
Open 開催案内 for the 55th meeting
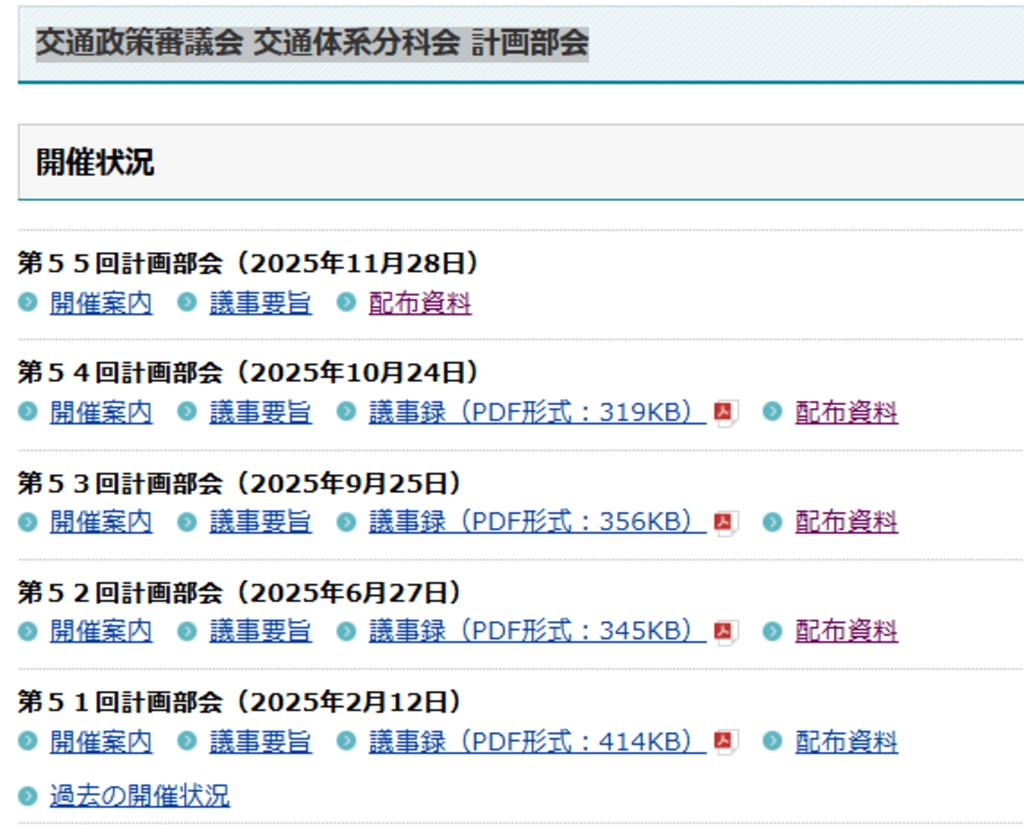click(x=101, y=303)
